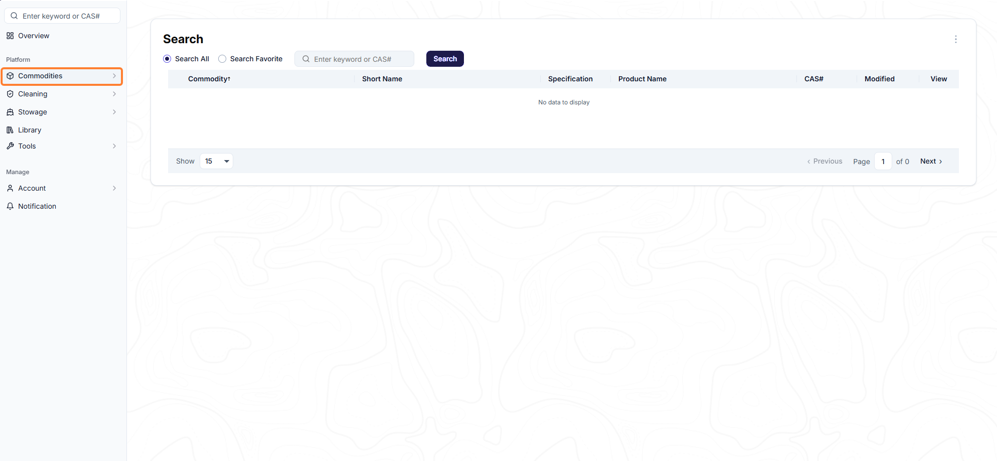Open the Commodities menu item
The image size is (997, 461).
click(x=62, y=76)
